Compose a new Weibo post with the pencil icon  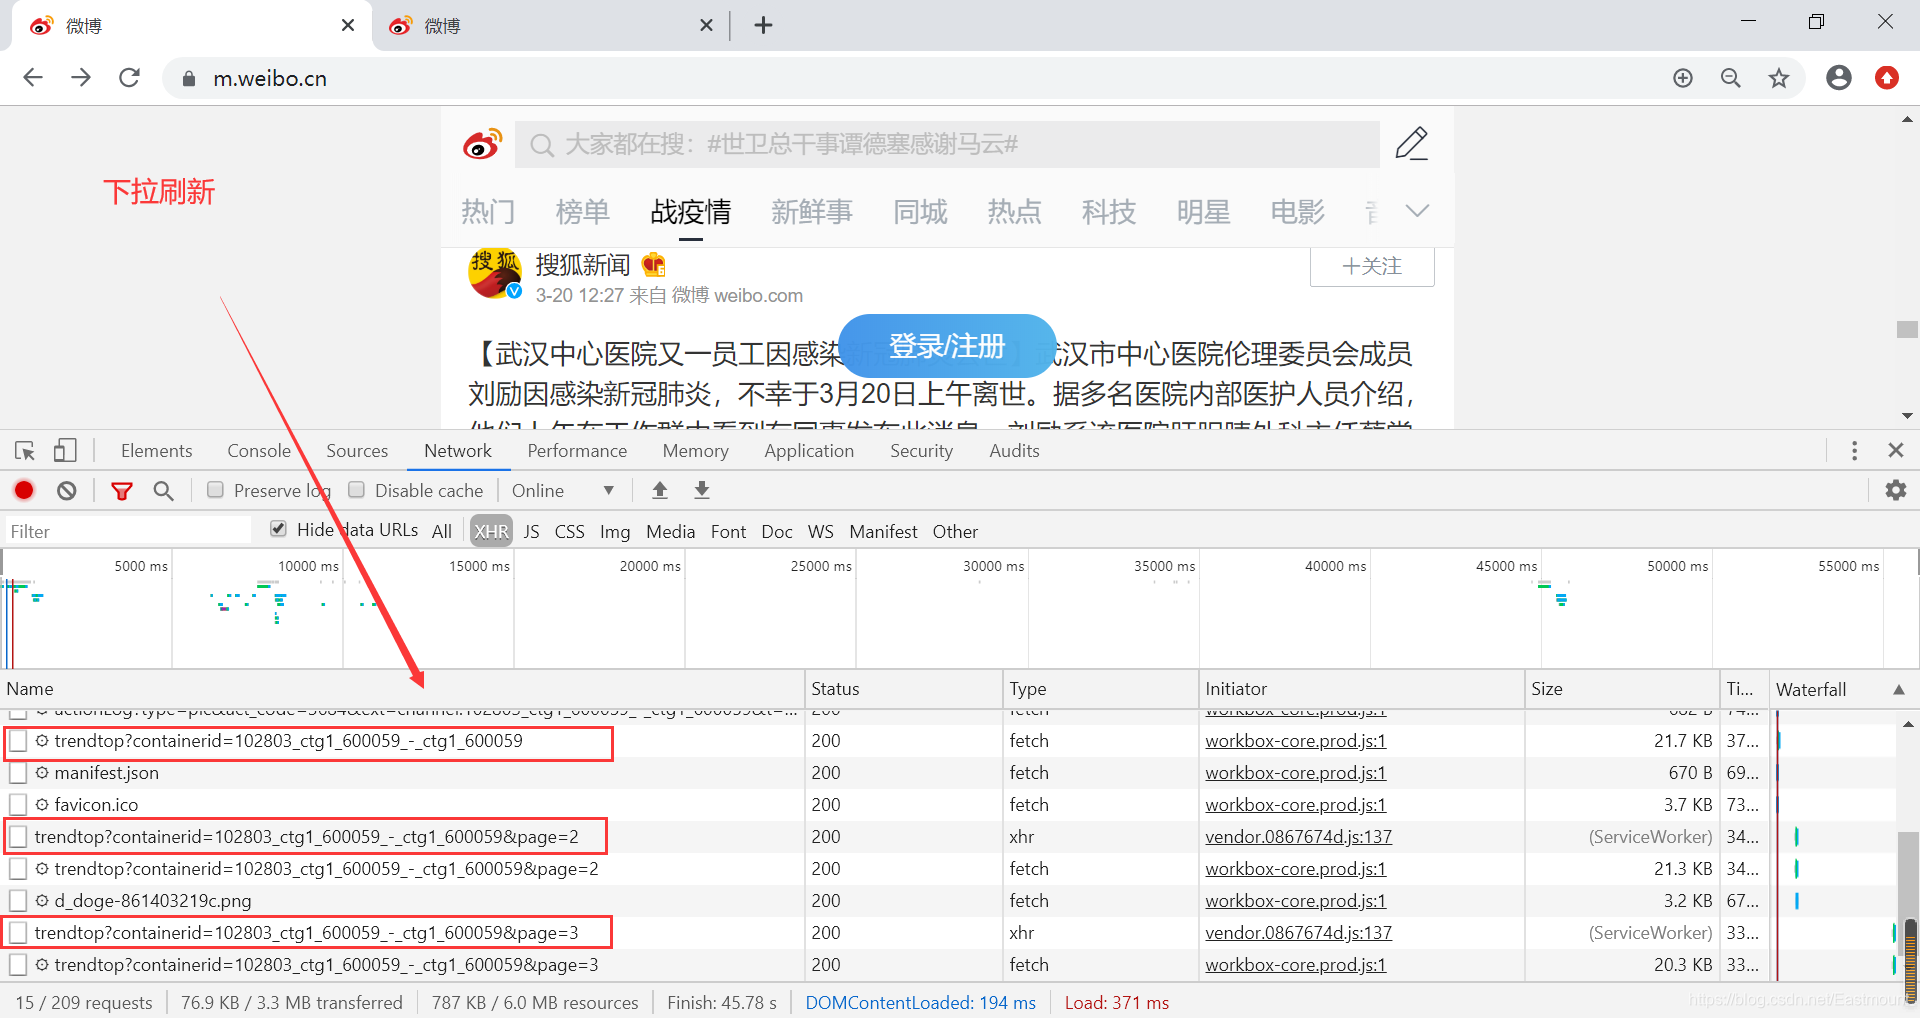pos(1412,144)
